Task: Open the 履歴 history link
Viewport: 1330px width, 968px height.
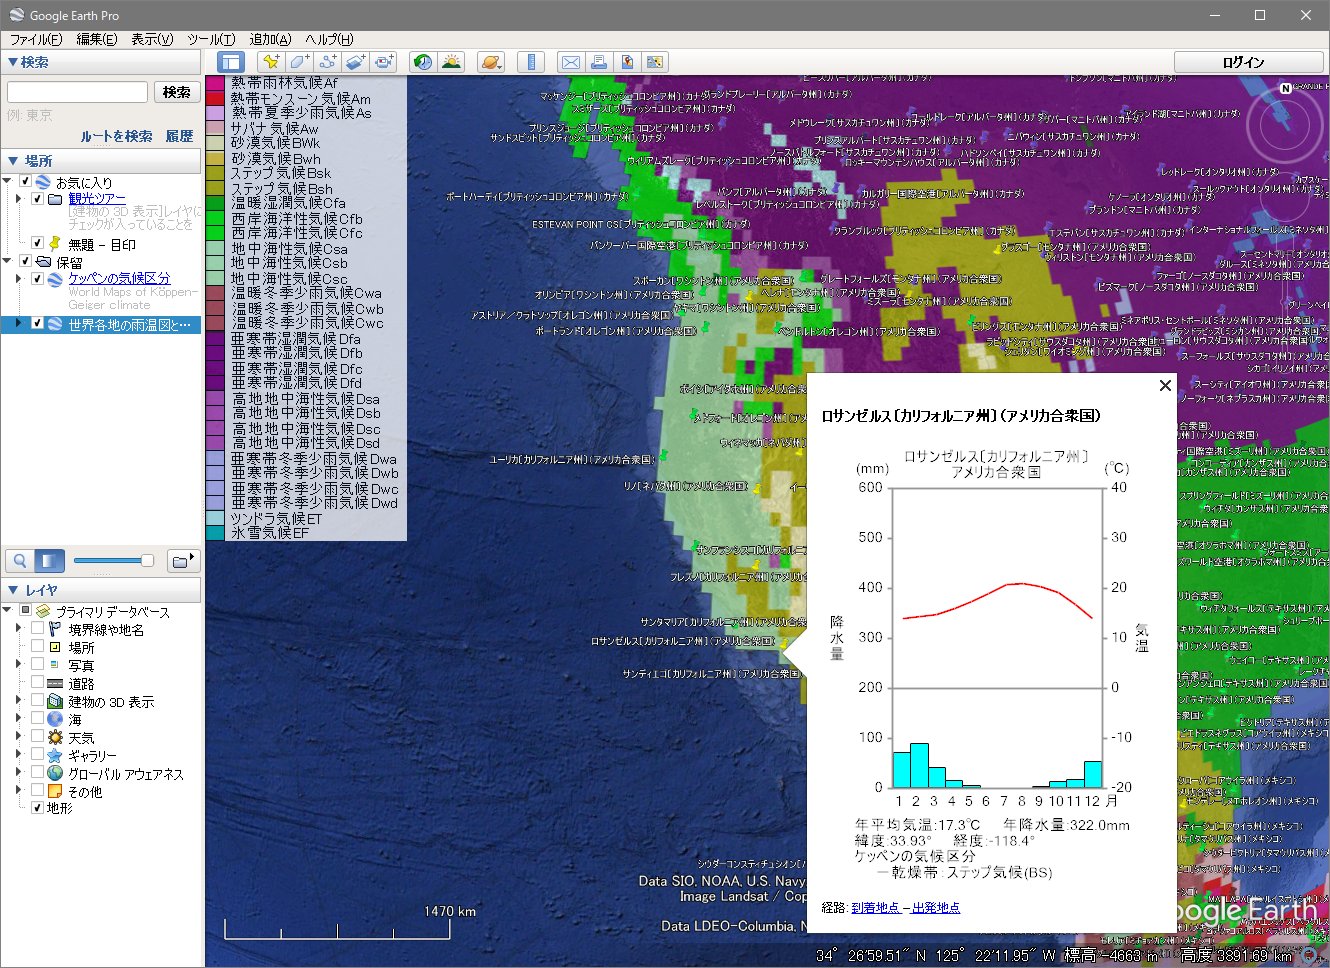Action: pyautogui.click(x=179, y=136)
